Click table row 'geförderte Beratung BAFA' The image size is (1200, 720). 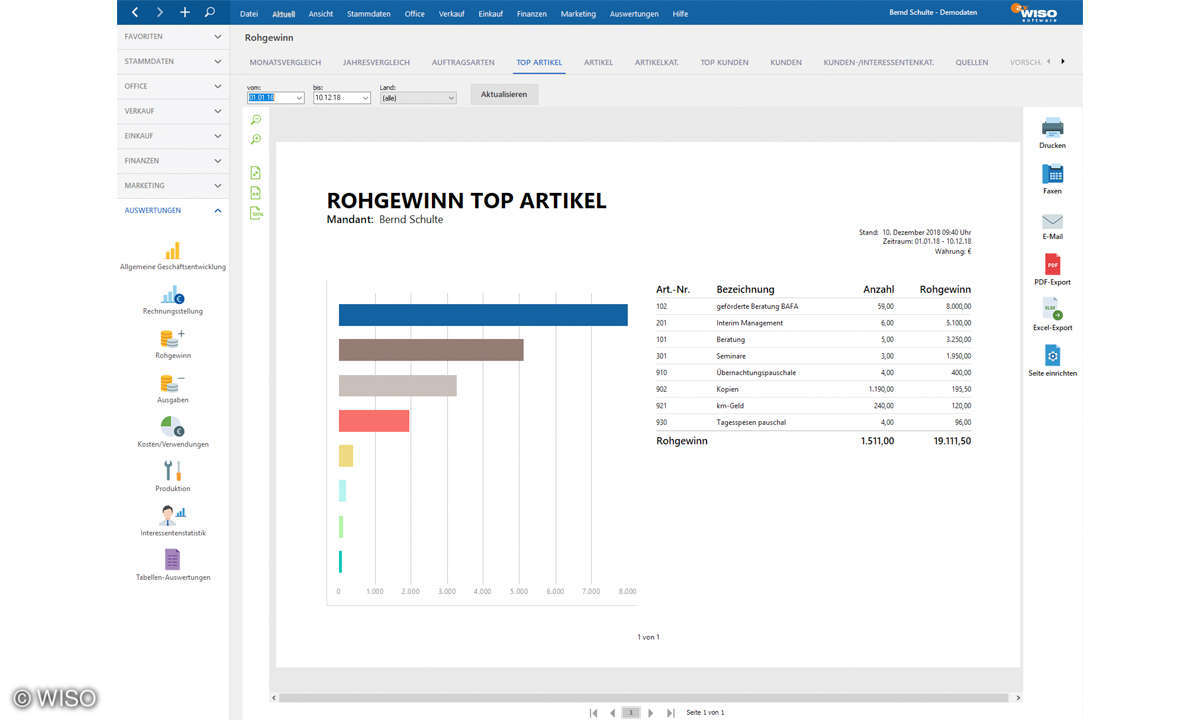pos(813,306)
